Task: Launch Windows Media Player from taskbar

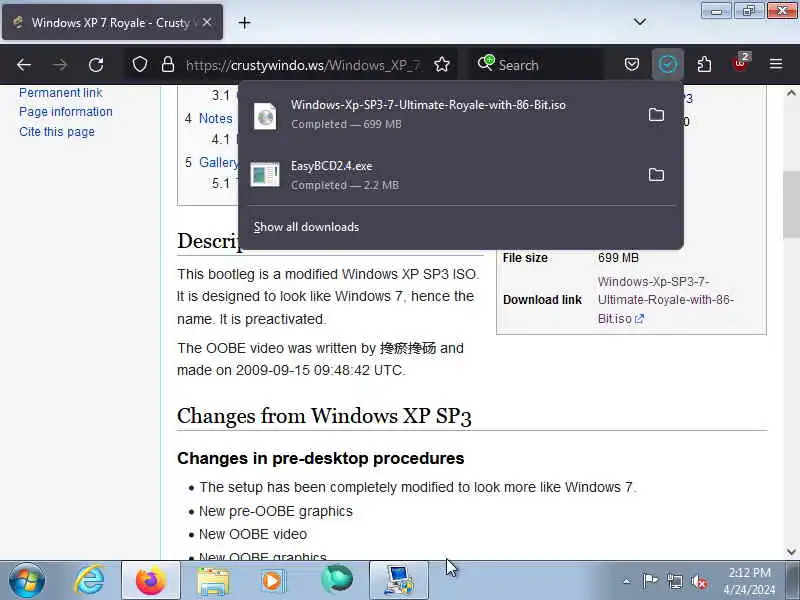Action: tap(274, 581)
